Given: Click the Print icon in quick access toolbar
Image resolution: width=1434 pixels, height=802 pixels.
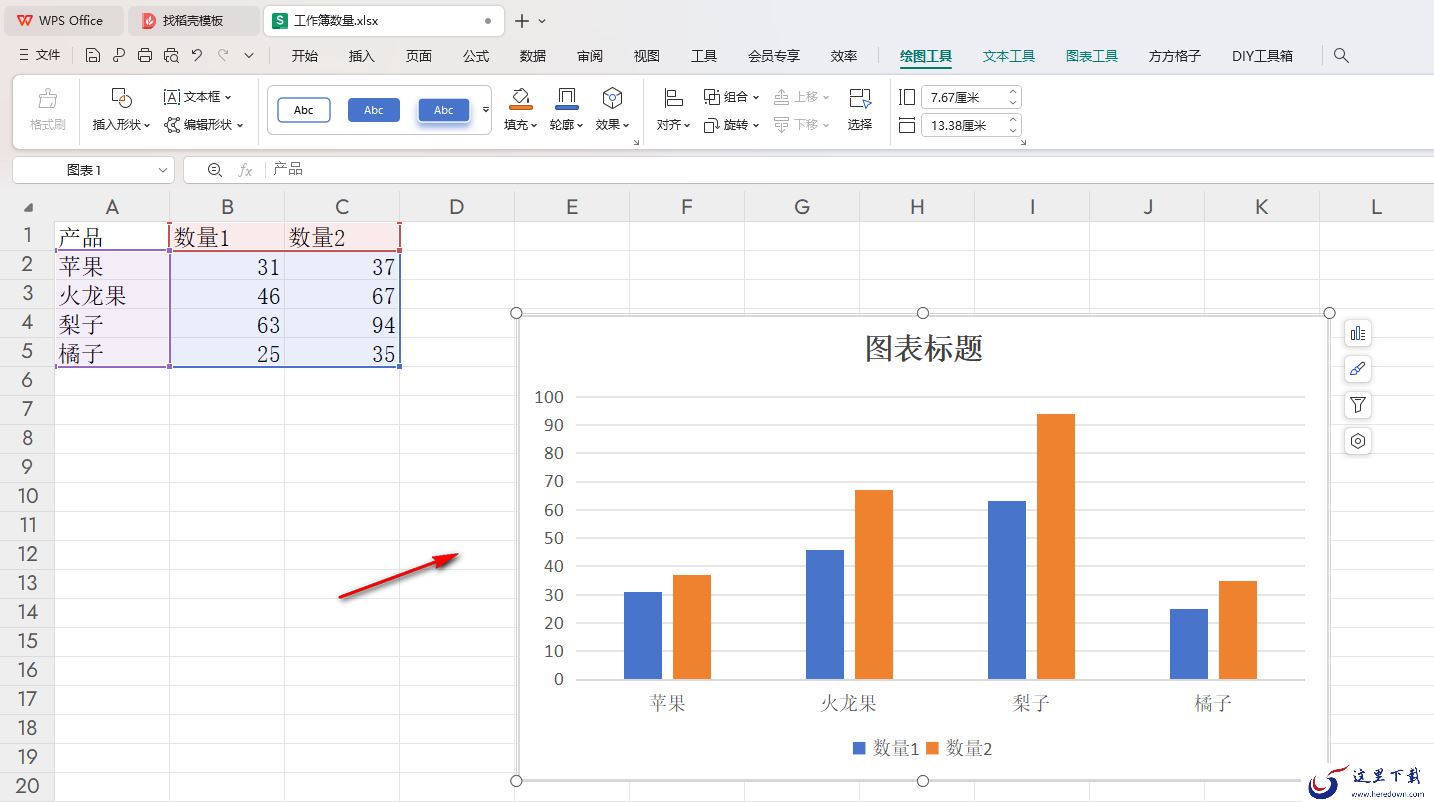Looking at the screenshot, I should (145, 56).
